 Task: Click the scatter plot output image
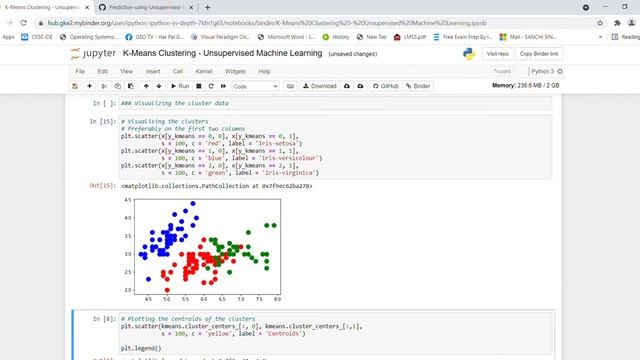point(202,250)
